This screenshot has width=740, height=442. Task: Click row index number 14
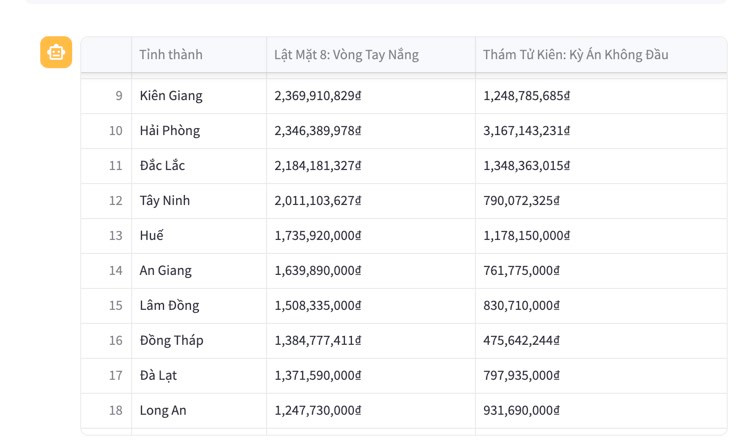coord(116,270)
